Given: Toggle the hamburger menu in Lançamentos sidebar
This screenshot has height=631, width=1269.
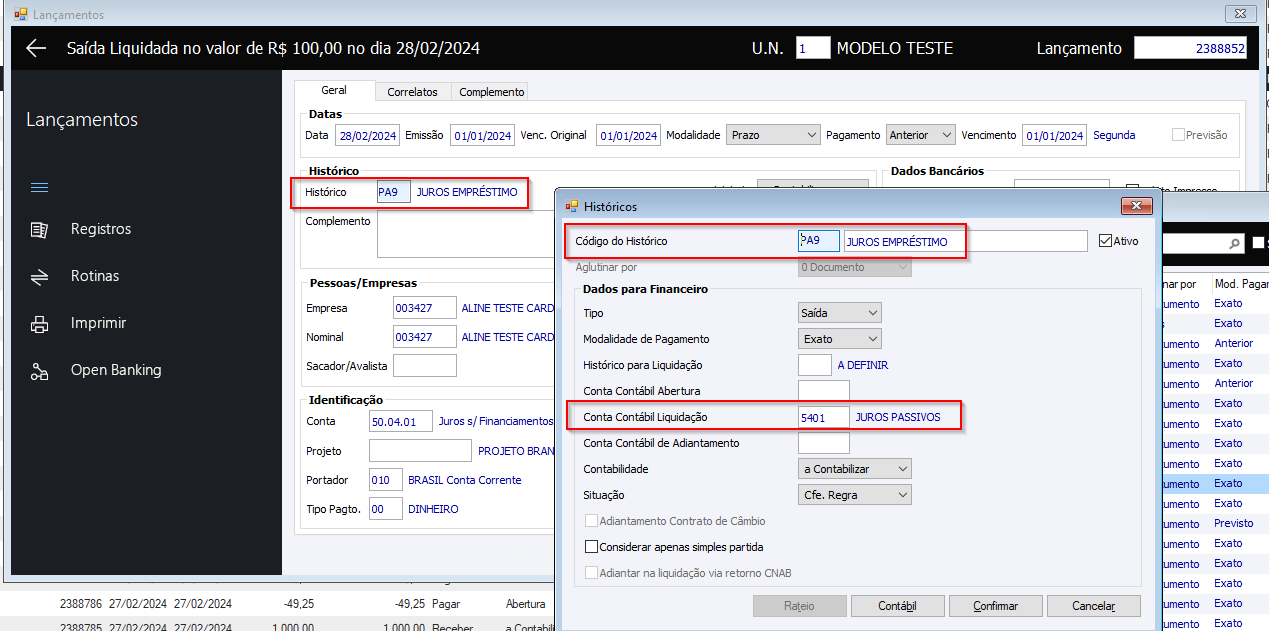Looking at the screenshot, I should click(x=39, y=188).
